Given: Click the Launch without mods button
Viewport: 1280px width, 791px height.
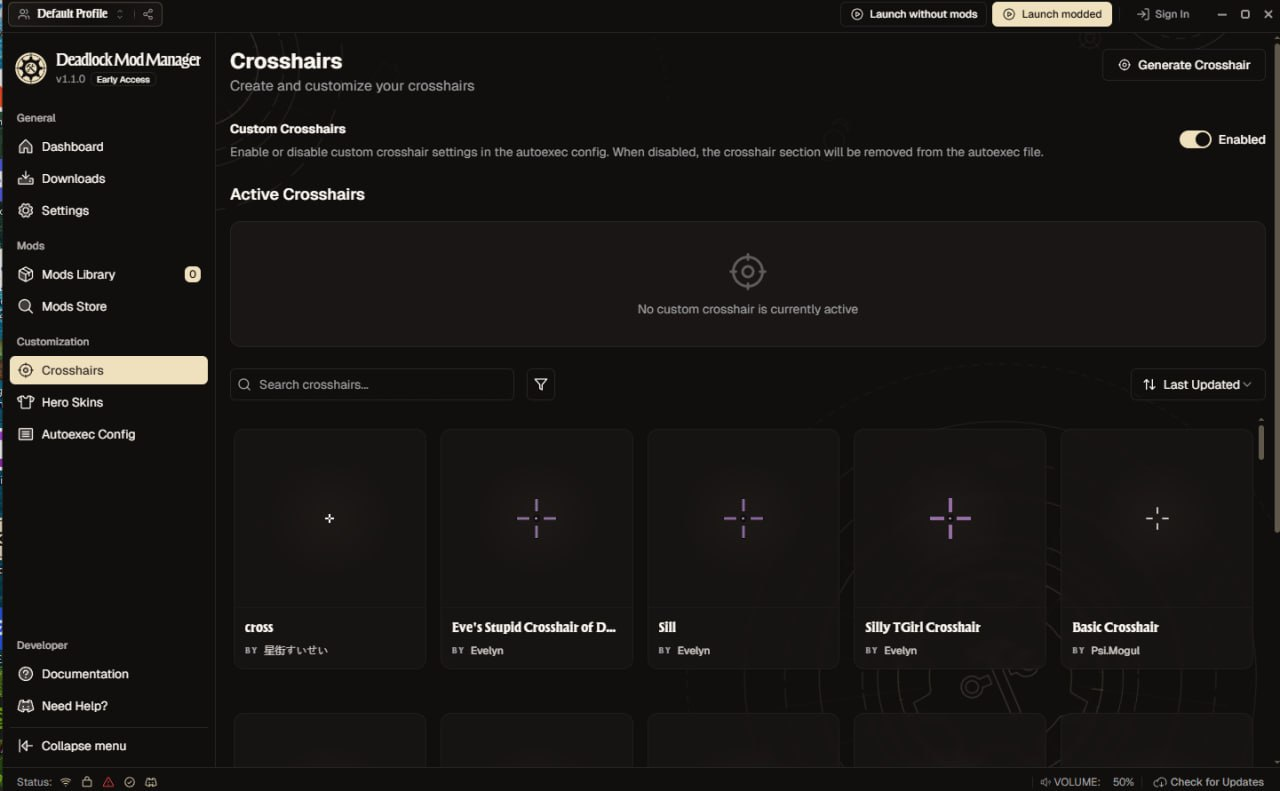Looking at the screenshot, I should click(914, 14).
